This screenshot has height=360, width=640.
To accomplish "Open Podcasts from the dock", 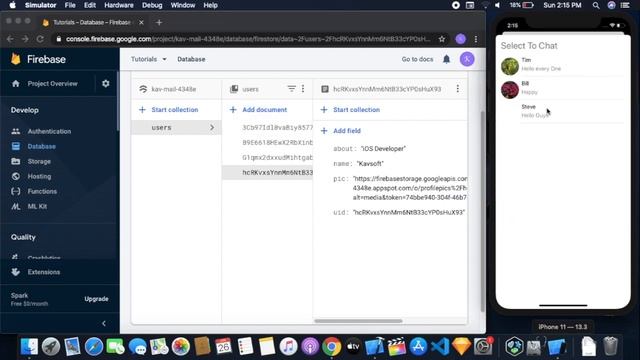I will coord(310,347).
